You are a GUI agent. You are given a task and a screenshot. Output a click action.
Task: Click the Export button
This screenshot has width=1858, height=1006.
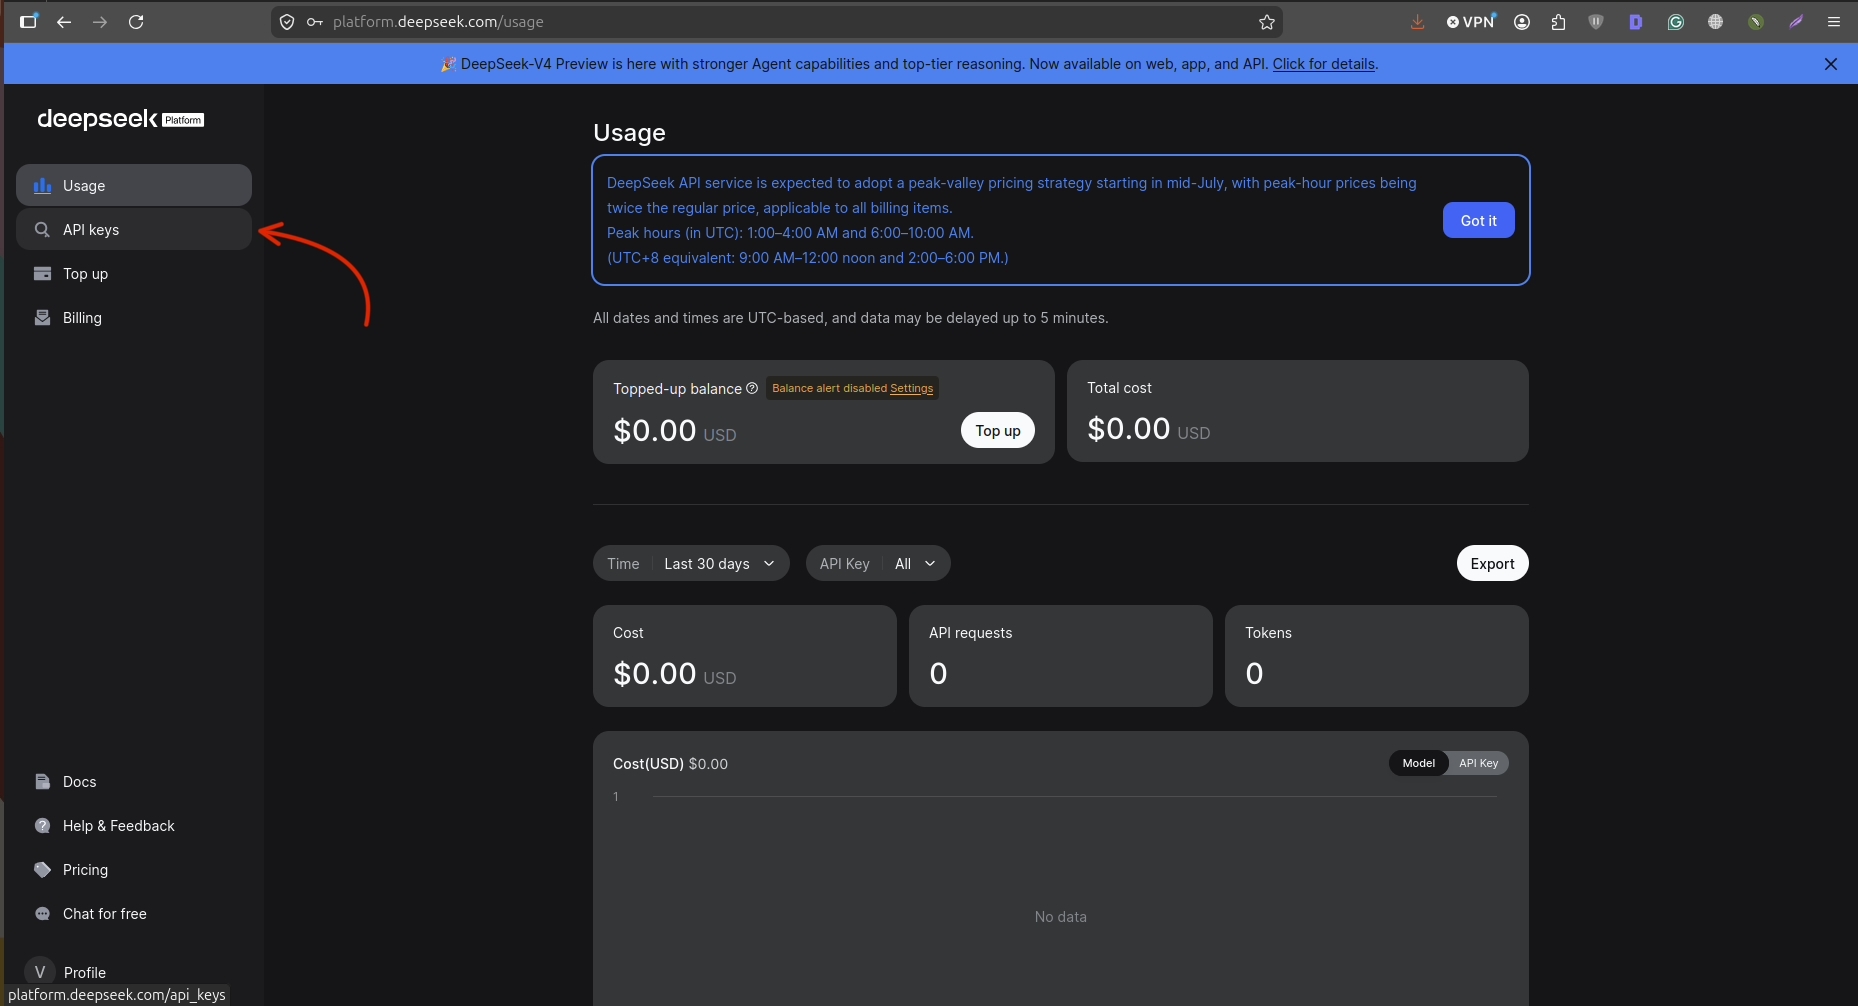(x=1492, y=563)
